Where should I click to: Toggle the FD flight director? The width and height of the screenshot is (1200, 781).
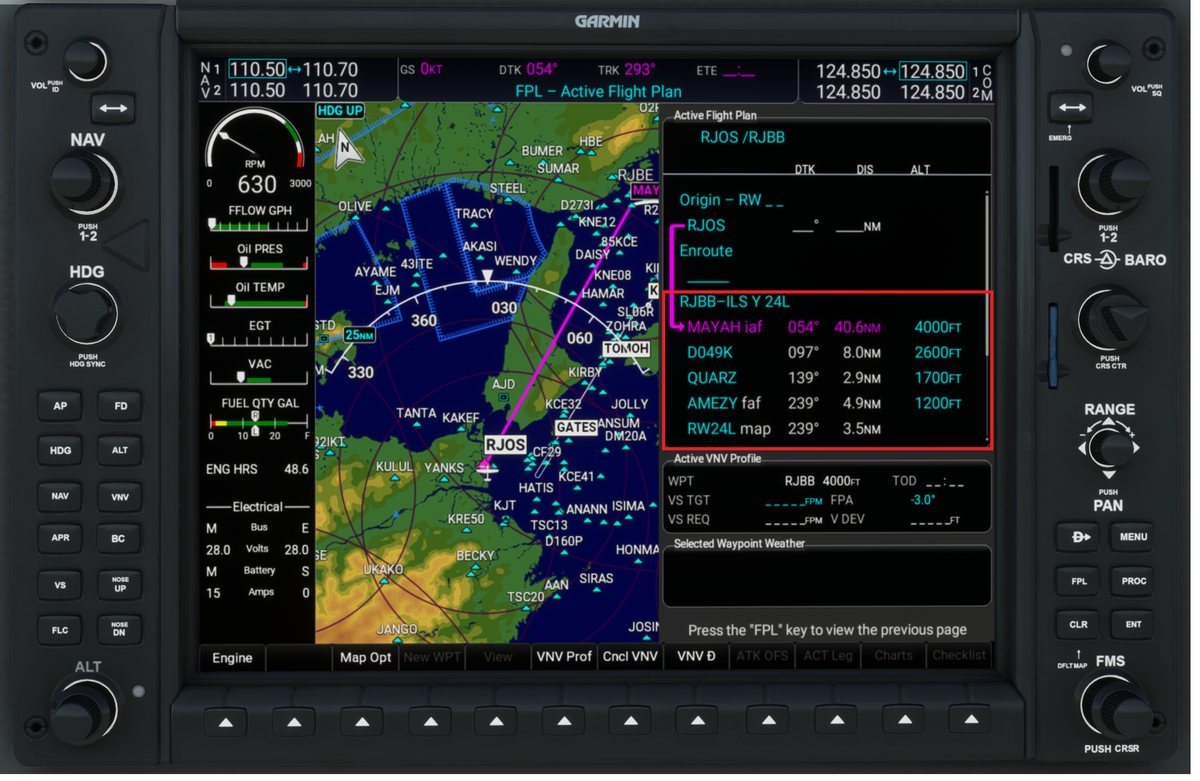click(119, 405)
